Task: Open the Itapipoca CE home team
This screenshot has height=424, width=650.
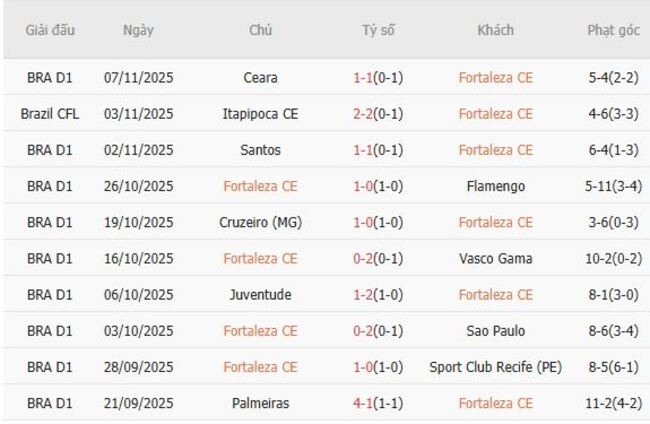Action: pos(261,114)
